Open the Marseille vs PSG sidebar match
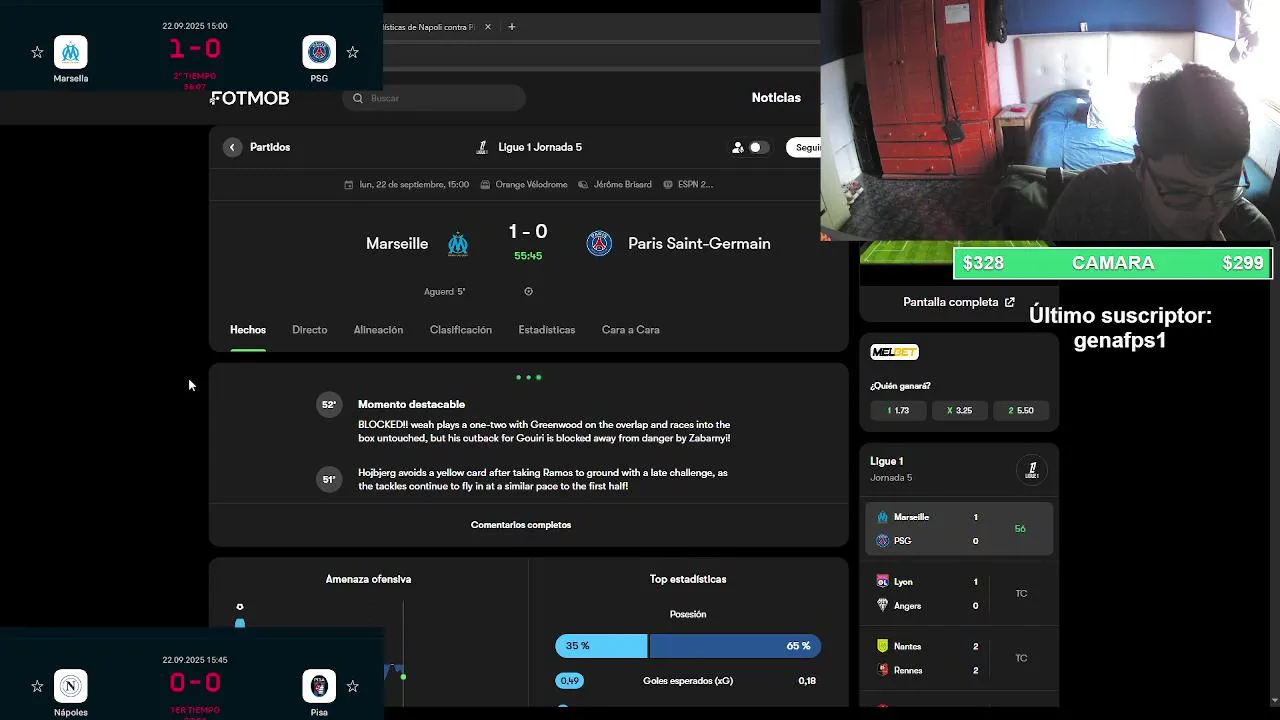The width and height of the screenshot is (1280, 720). click(959, 529)
